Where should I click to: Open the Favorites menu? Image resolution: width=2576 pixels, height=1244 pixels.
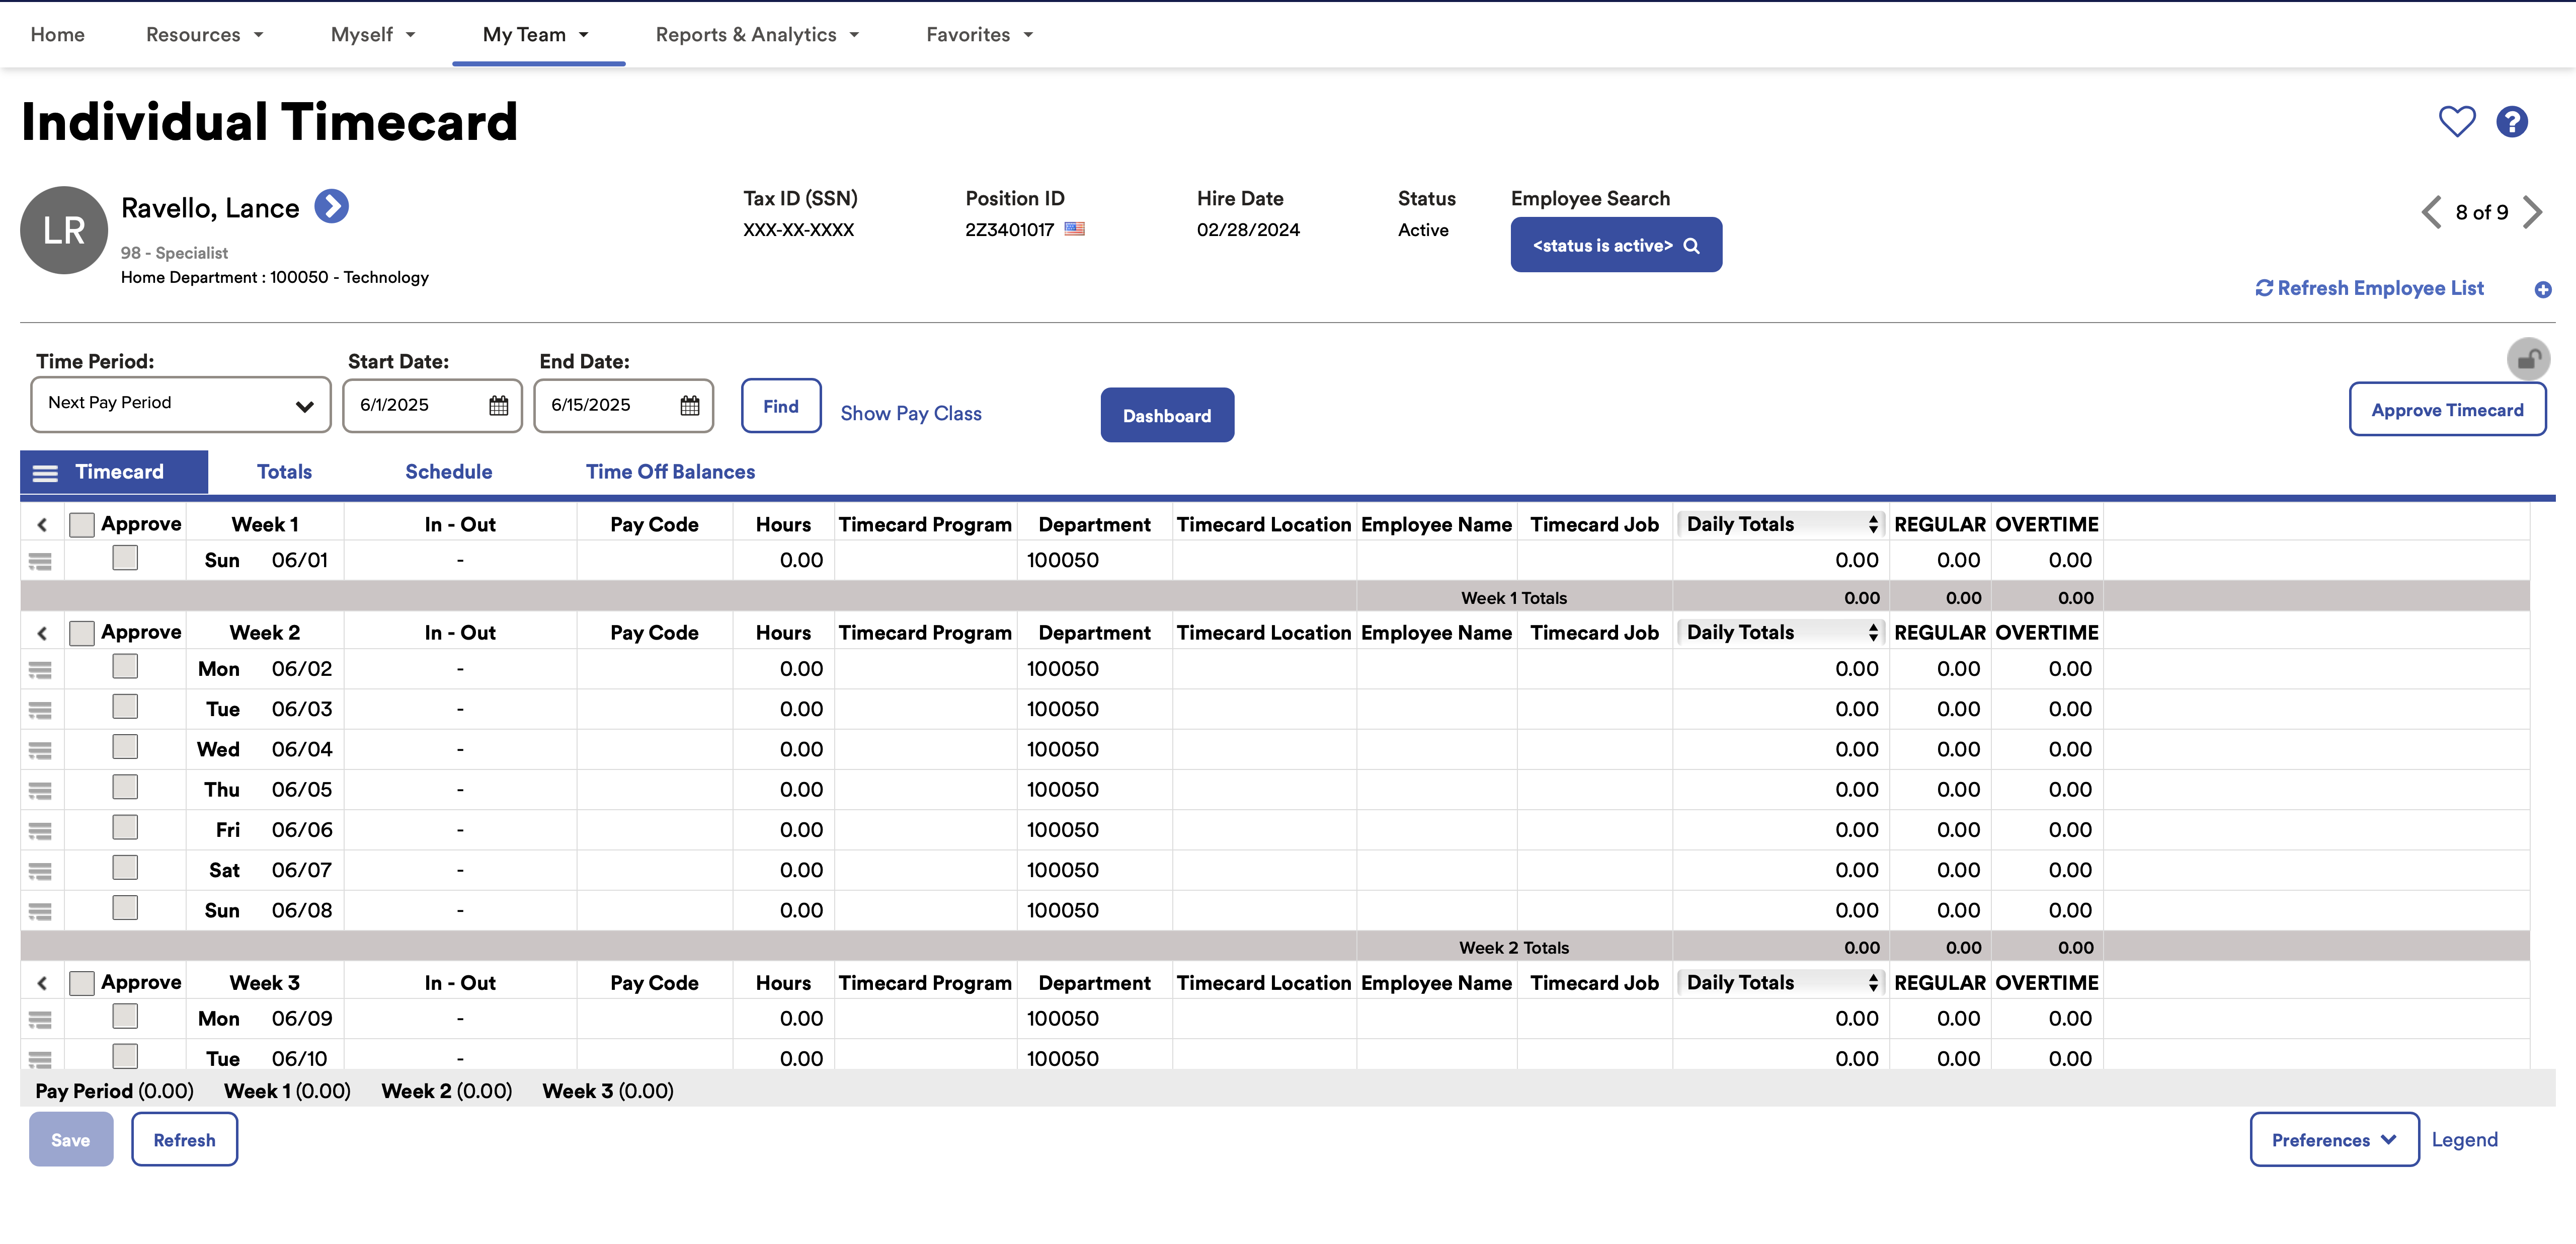coord(980,35)
